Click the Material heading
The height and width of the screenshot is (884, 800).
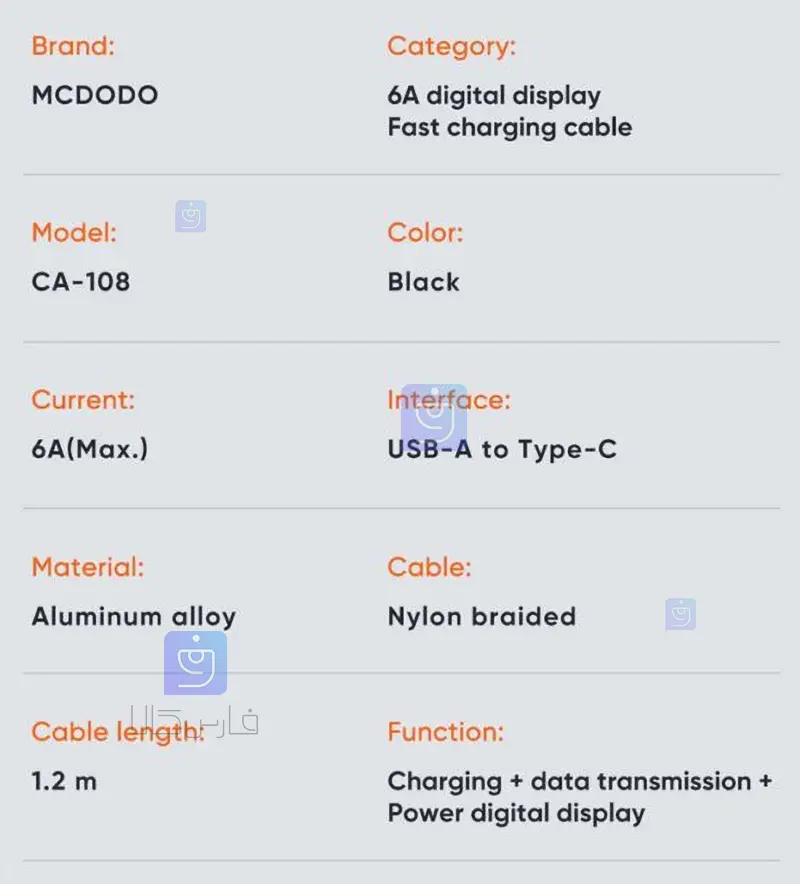coord(88,567)
